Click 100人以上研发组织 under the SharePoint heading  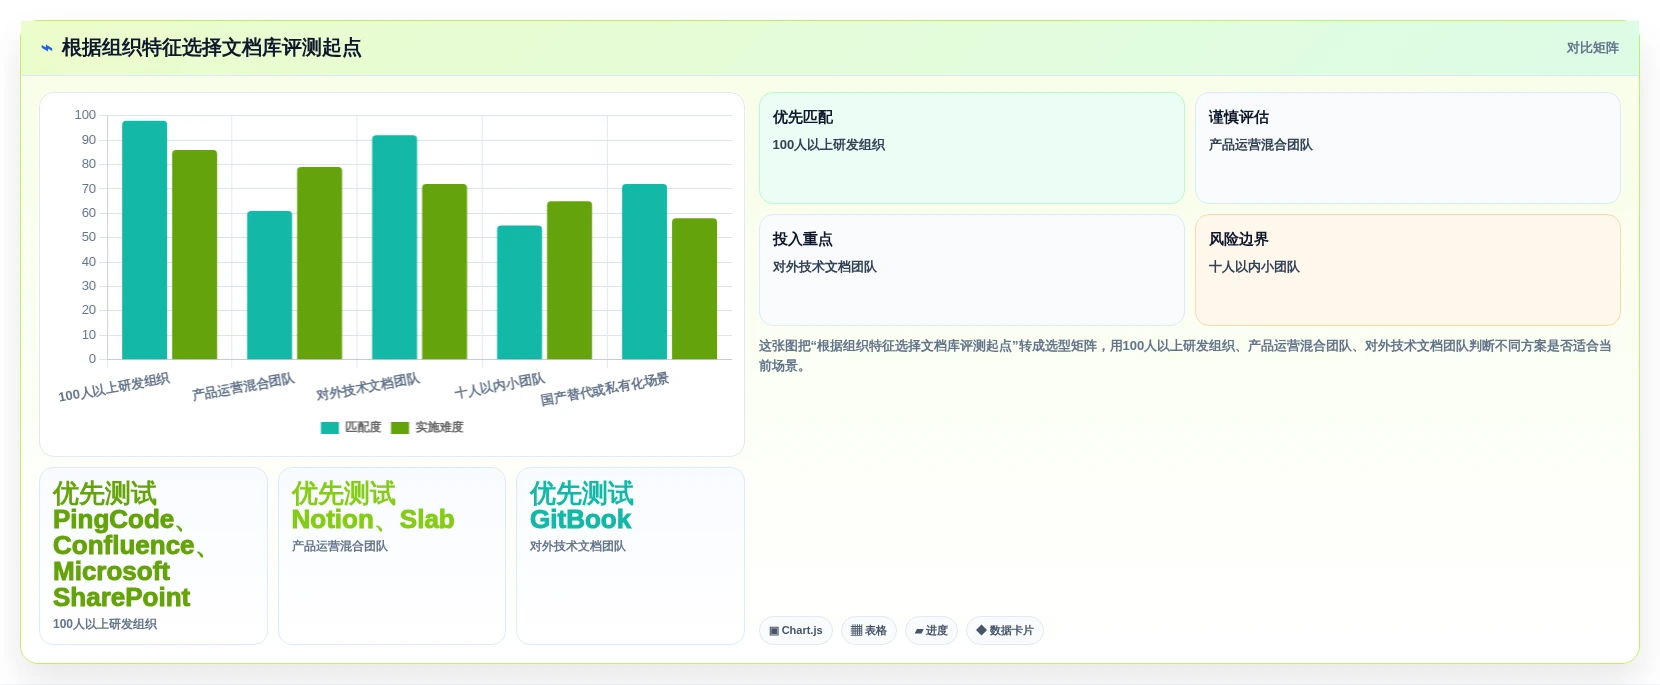[x=105, y=624]
